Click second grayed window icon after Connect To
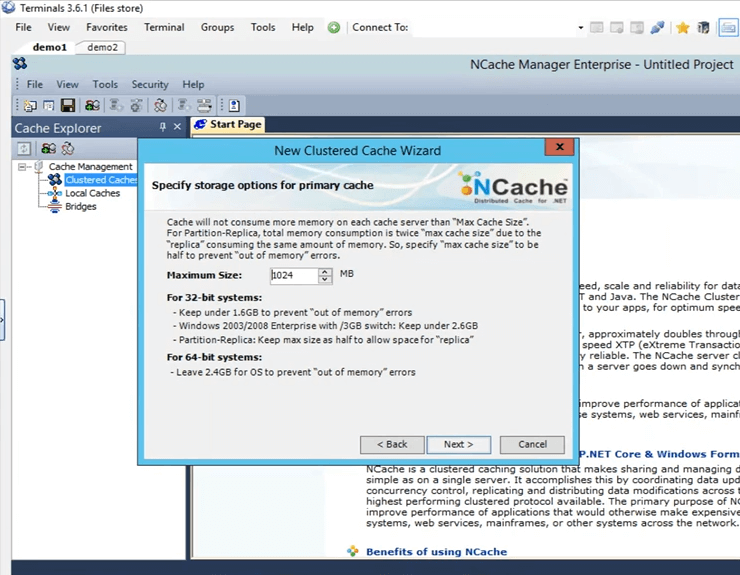 pyautogui.click(x=617, y=28)
